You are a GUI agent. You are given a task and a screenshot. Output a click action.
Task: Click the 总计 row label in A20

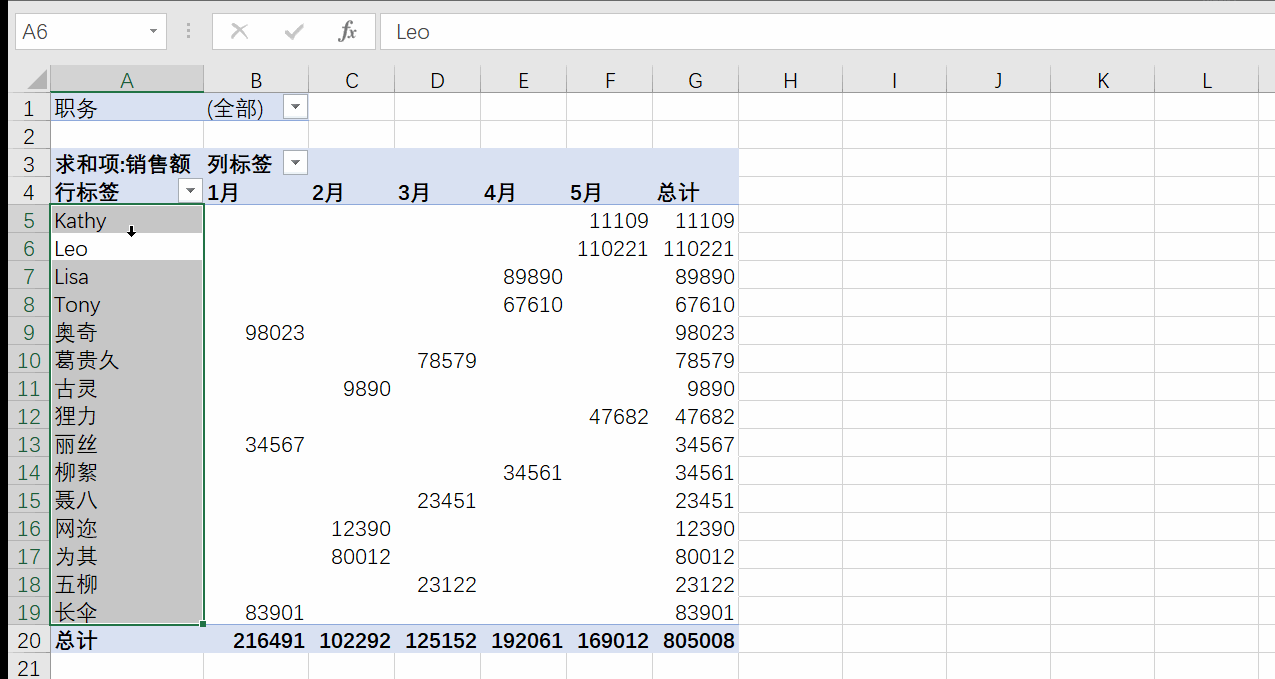[127, 640]
